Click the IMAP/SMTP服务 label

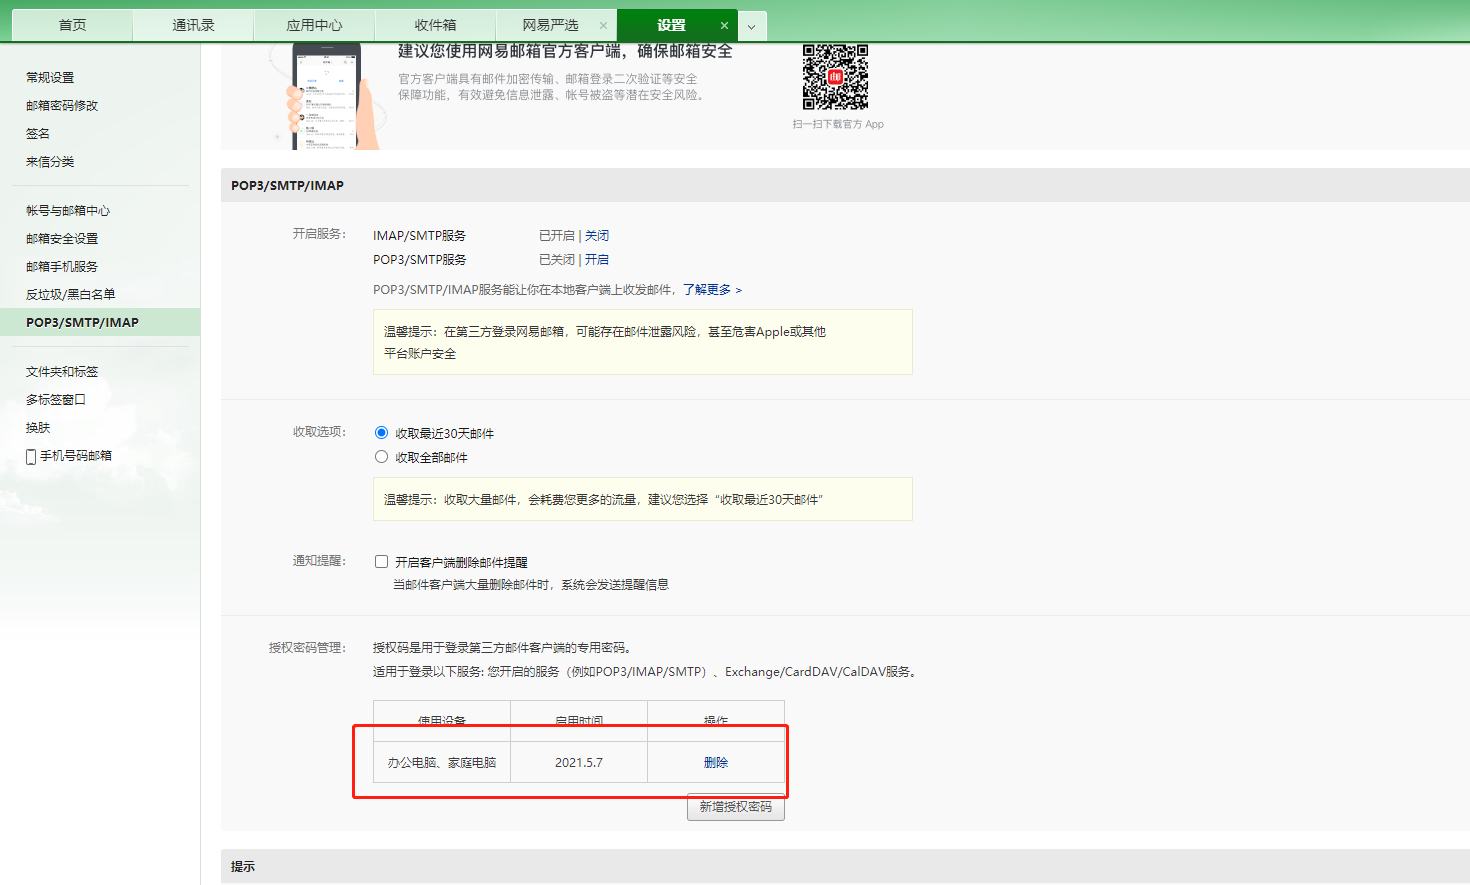tap(420, 236)
